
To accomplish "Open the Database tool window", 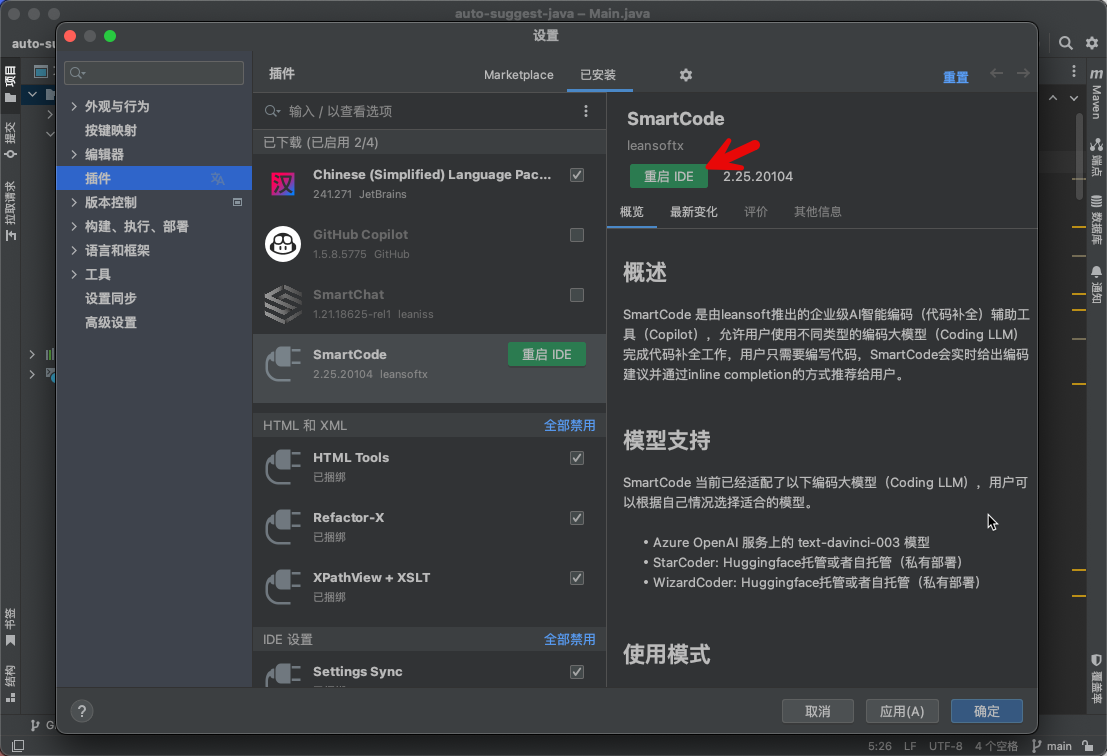I will 1096,220.
